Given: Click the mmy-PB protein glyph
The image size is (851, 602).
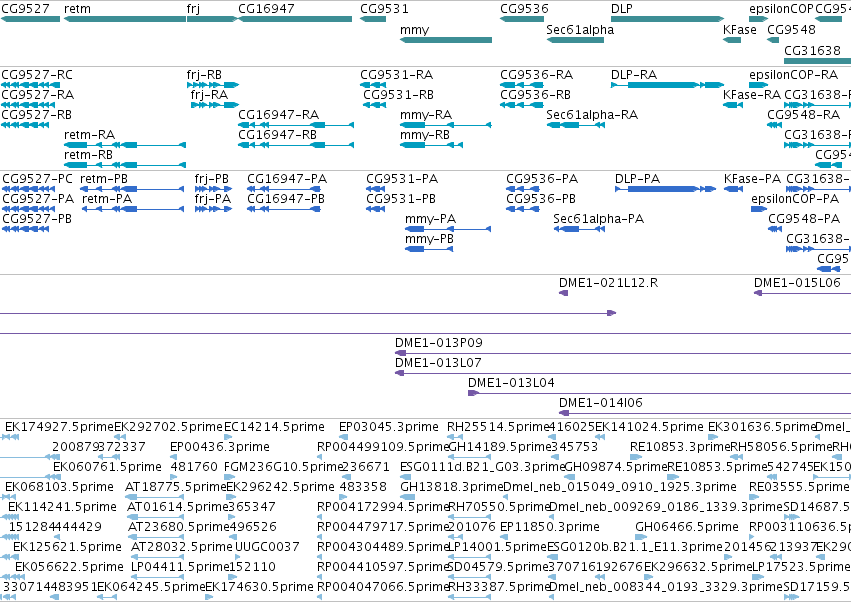Looking at the screenshot, I should [x=429, y=249].
